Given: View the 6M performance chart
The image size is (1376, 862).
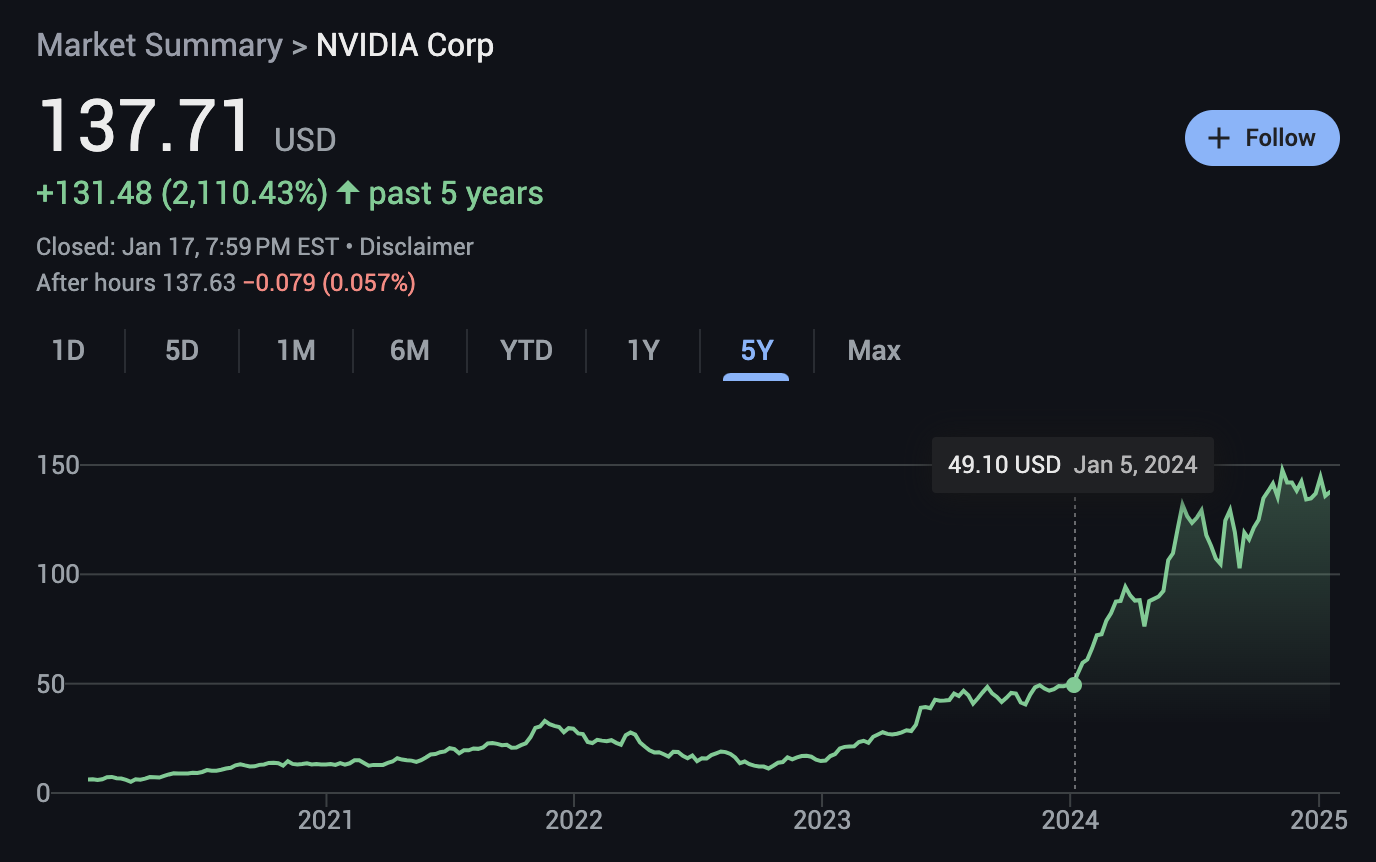Looking at the screenshot, I should click(410, 350).
